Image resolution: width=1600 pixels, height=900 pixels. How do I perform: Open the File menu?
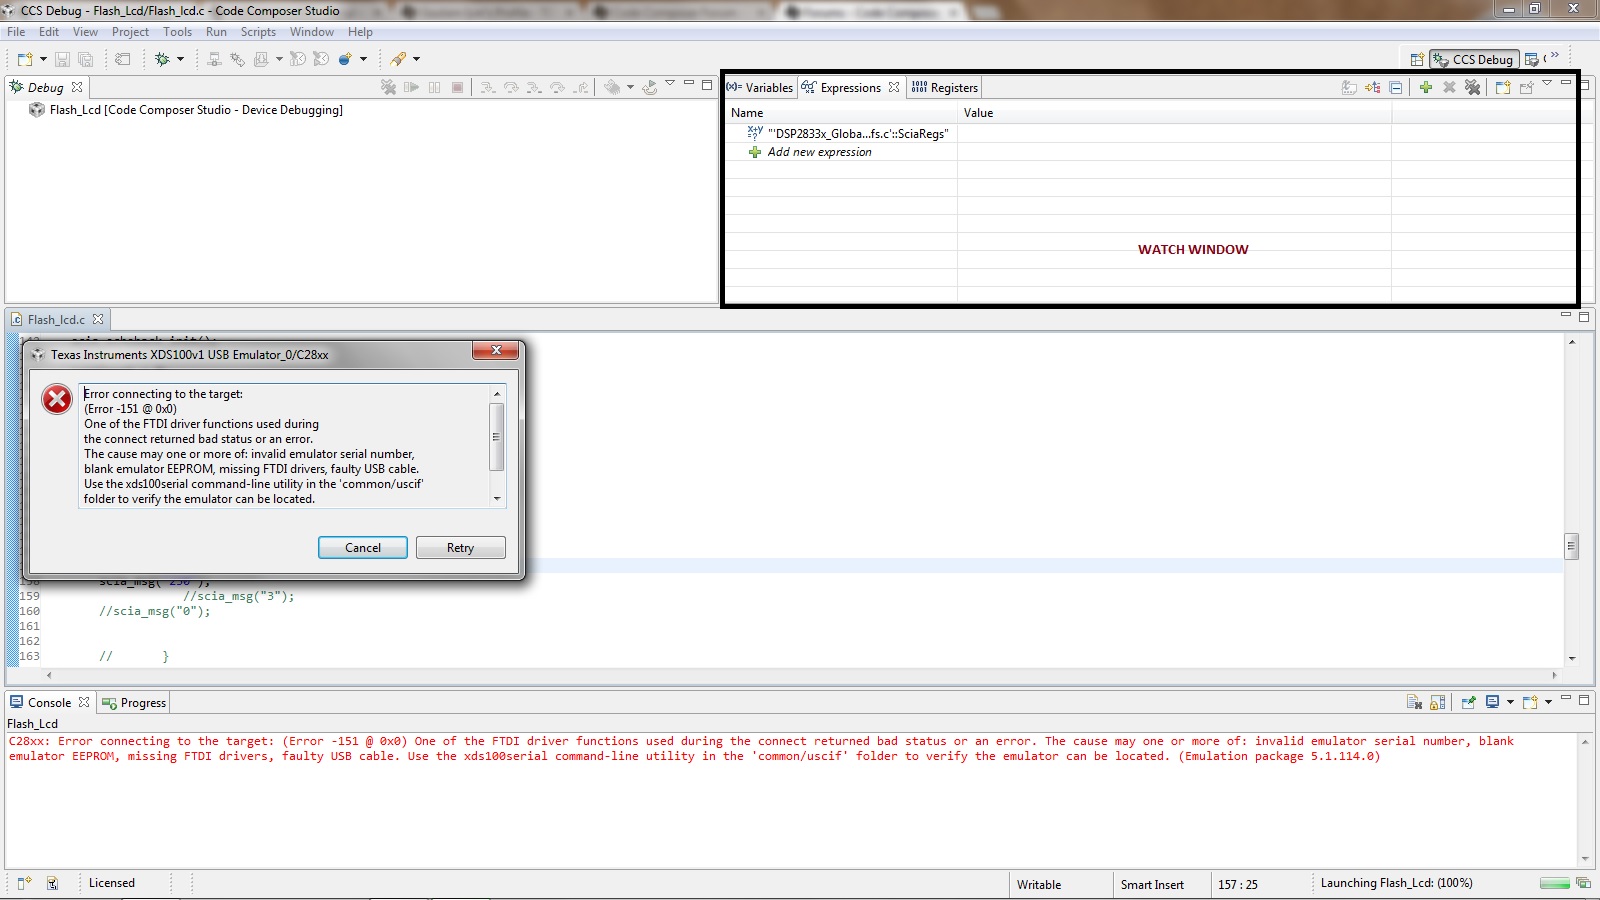pyautogui.click(x=16, y=32)
